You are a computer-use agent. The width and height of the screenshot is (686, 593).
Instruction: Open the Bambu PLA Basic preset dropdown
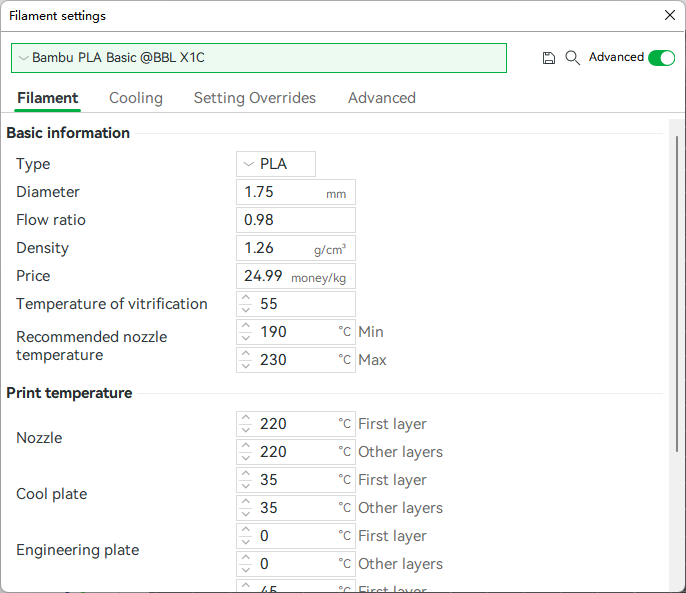[x=259, y=58]
